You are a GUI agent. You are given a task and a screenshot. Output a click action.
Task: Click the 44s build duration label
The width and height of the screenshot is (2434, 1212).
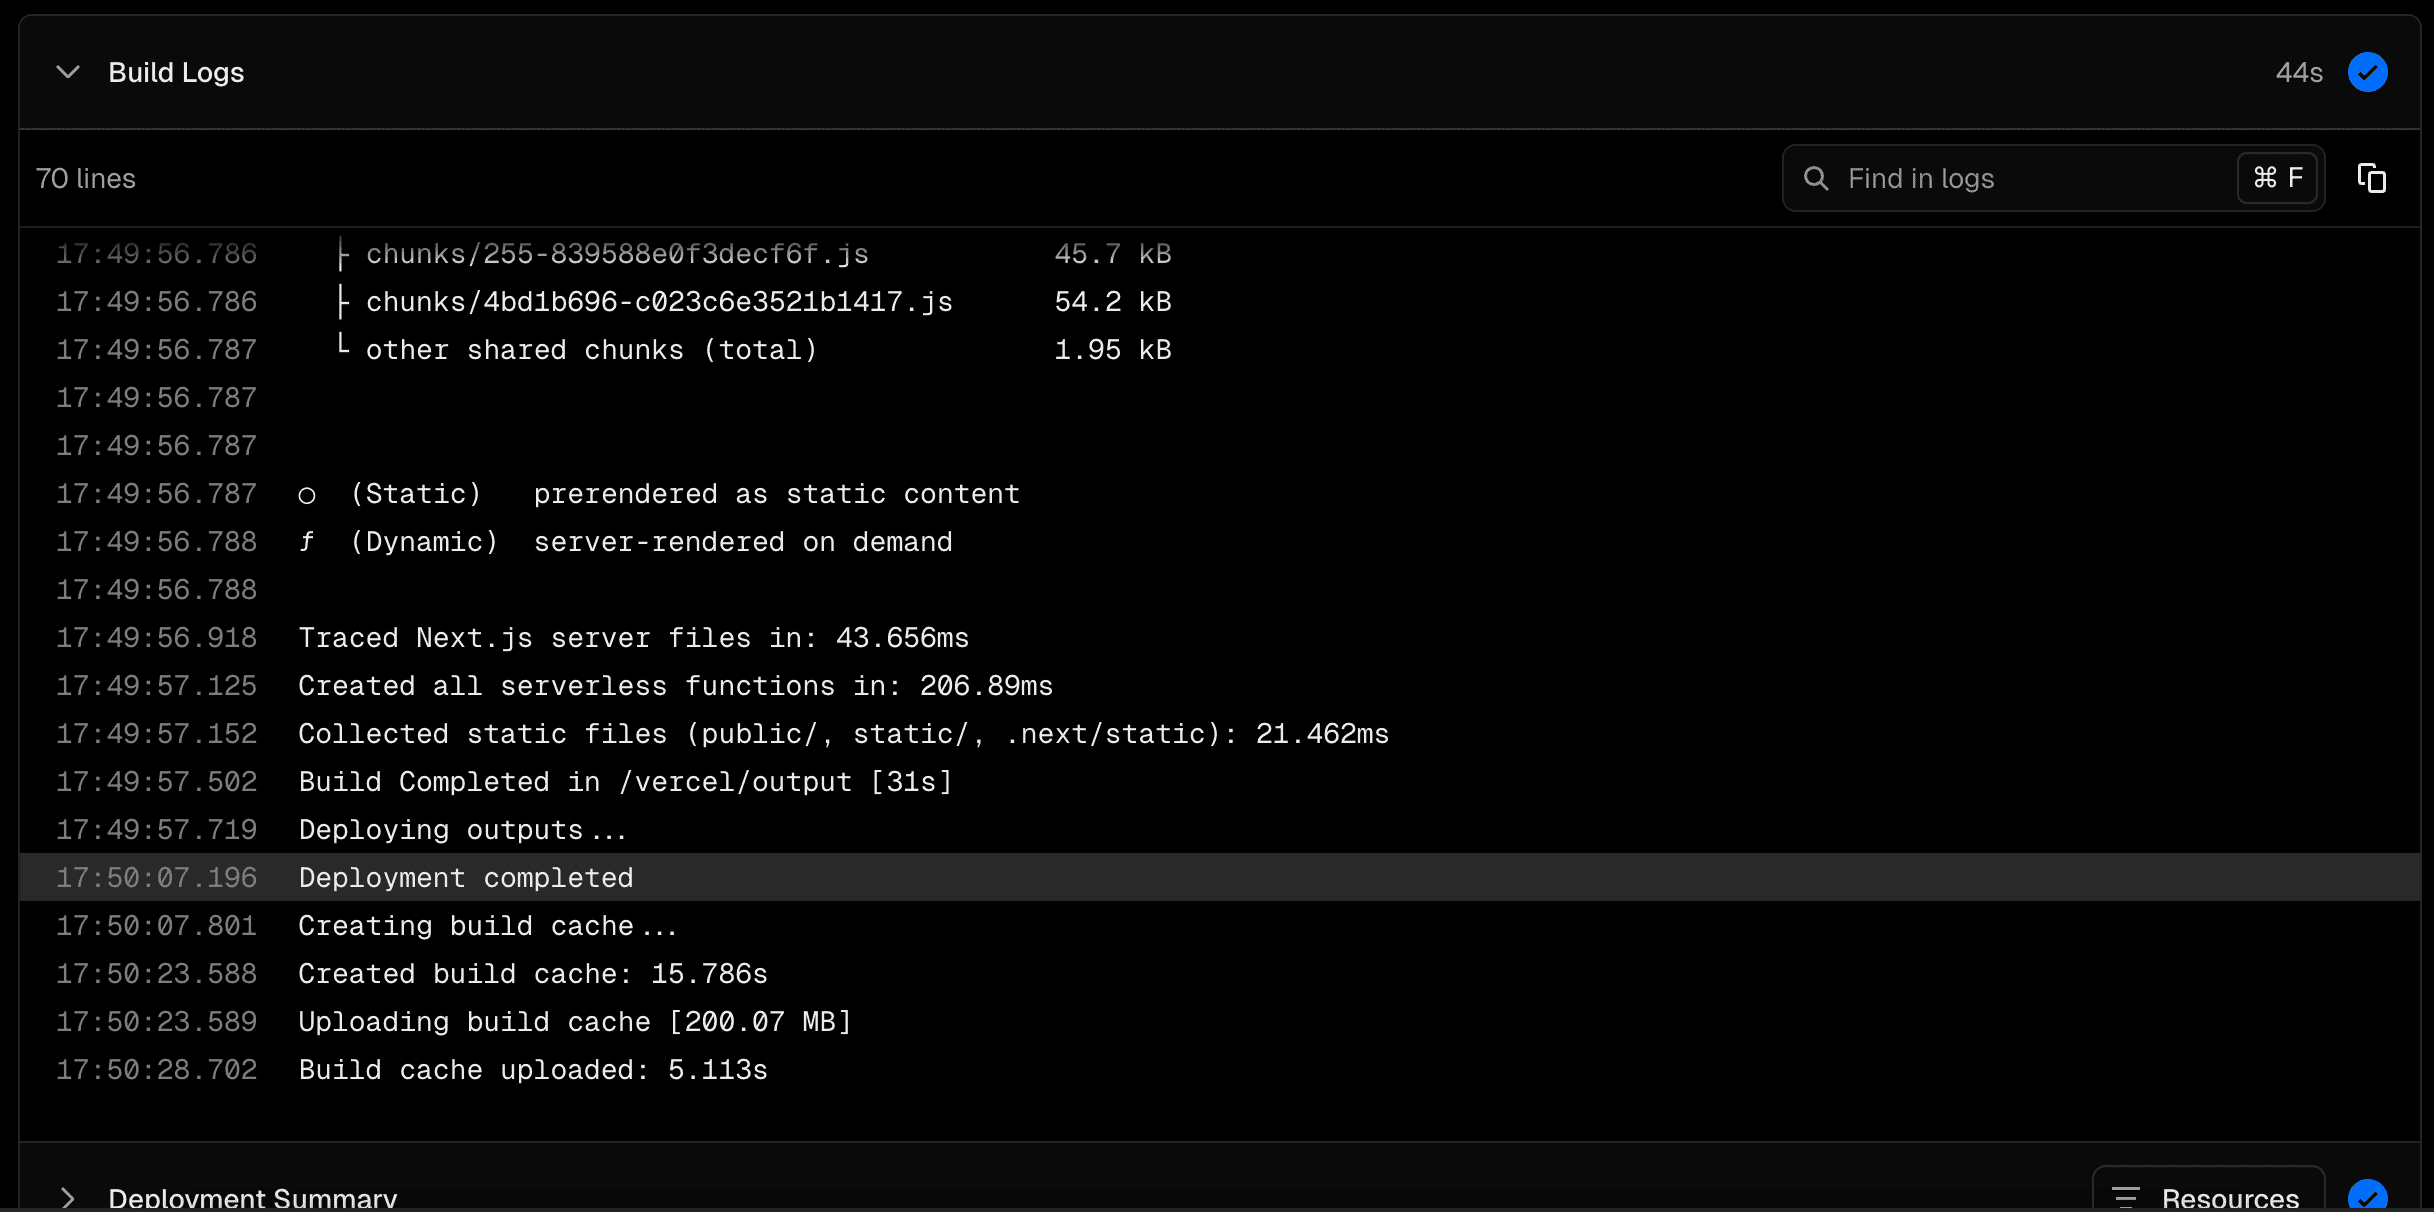click(x=2298, y=72)
